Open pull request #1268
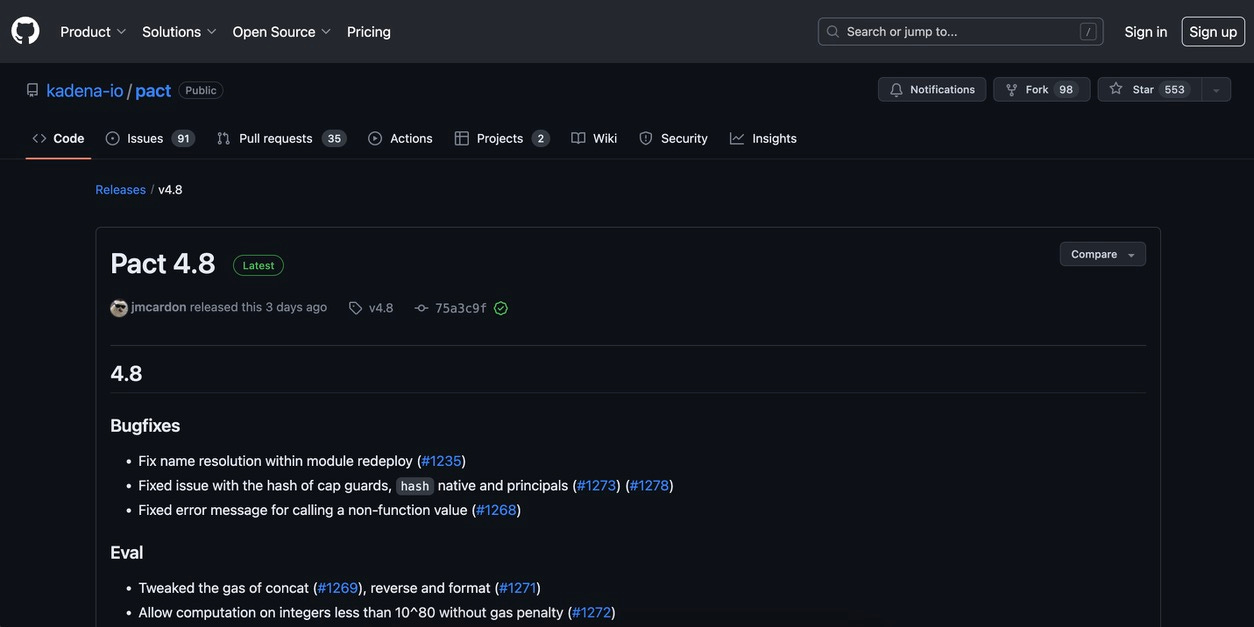Screen dimensions: 1254x627 coord(497,510)
